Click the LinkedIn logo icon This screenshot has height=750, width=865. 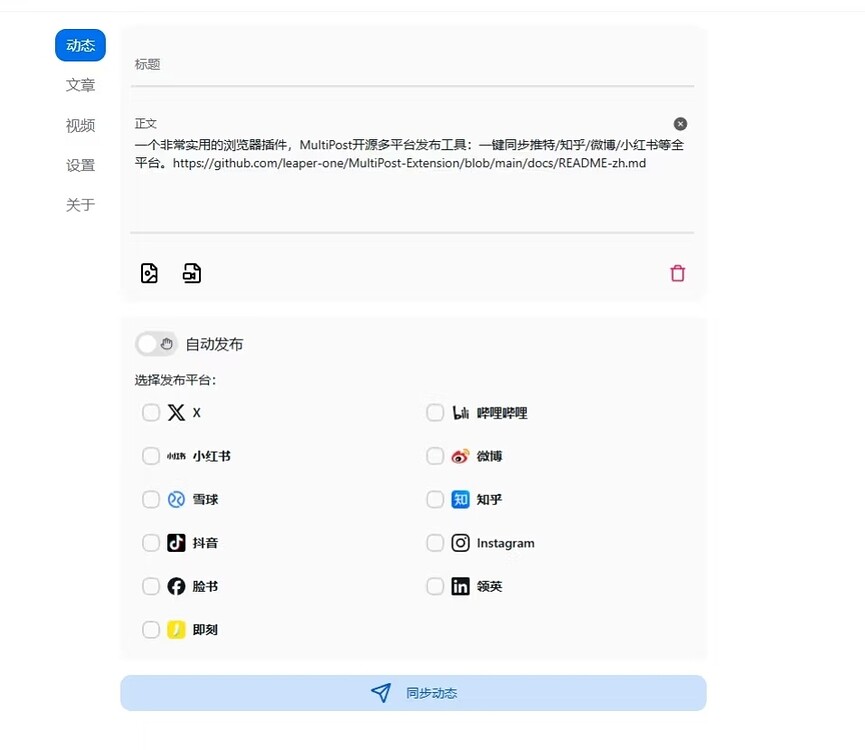click(461, 586)
